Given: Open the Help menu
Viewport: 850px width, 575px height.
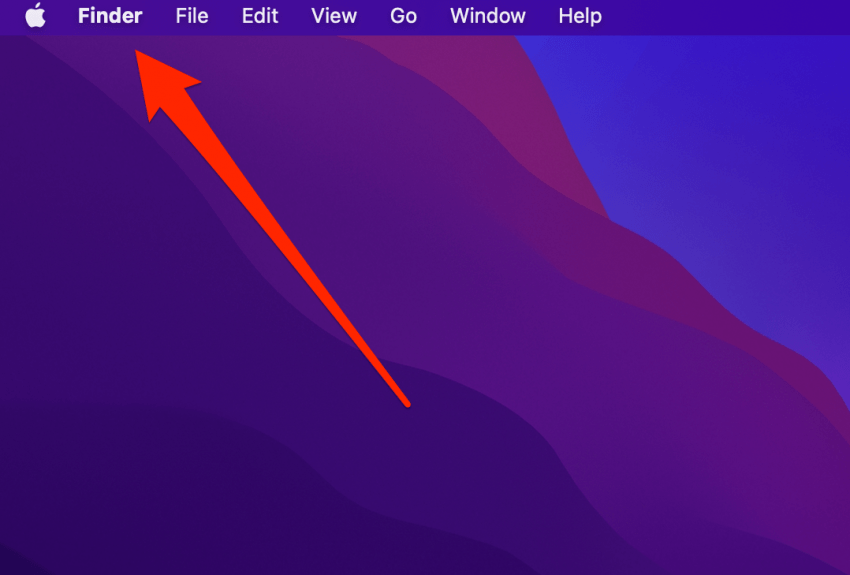Looking at the screenshot, I should point(580,16).
